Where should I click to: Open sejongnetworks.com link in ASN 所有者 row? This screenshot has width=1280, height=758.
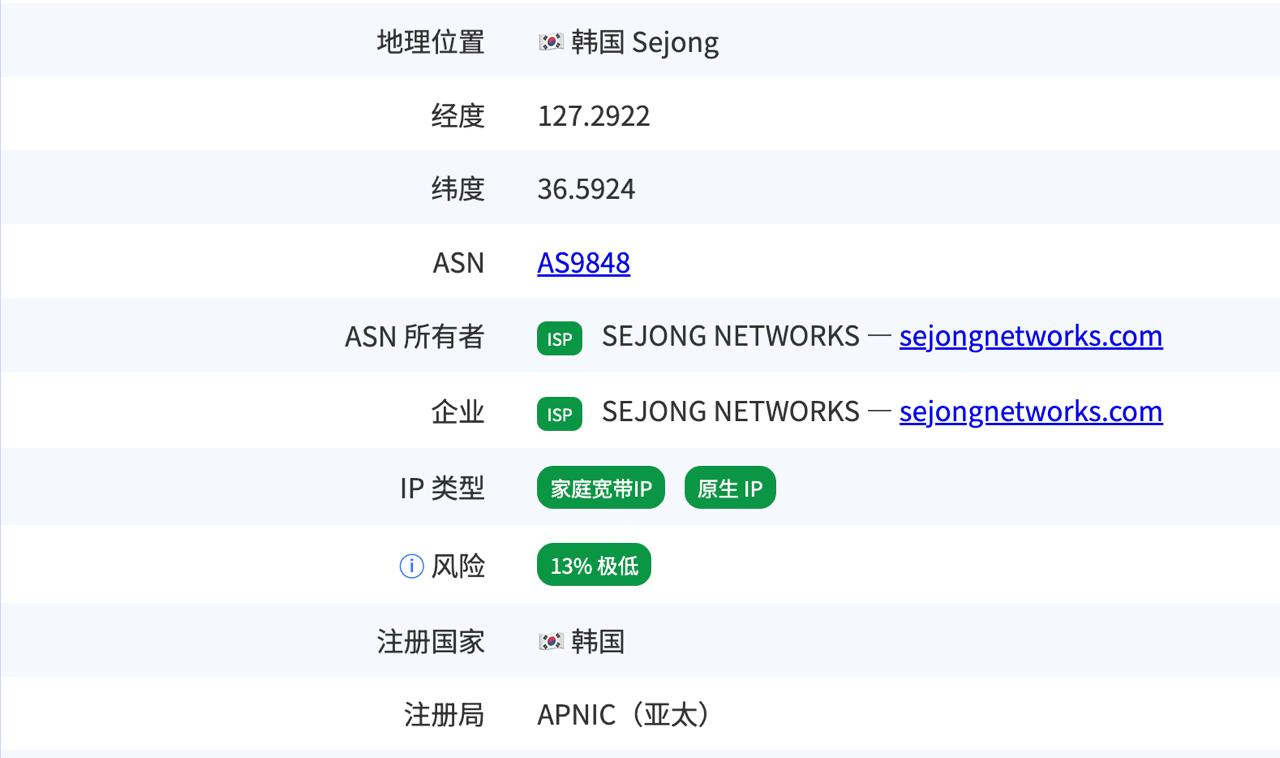(x=1031, y=336)
